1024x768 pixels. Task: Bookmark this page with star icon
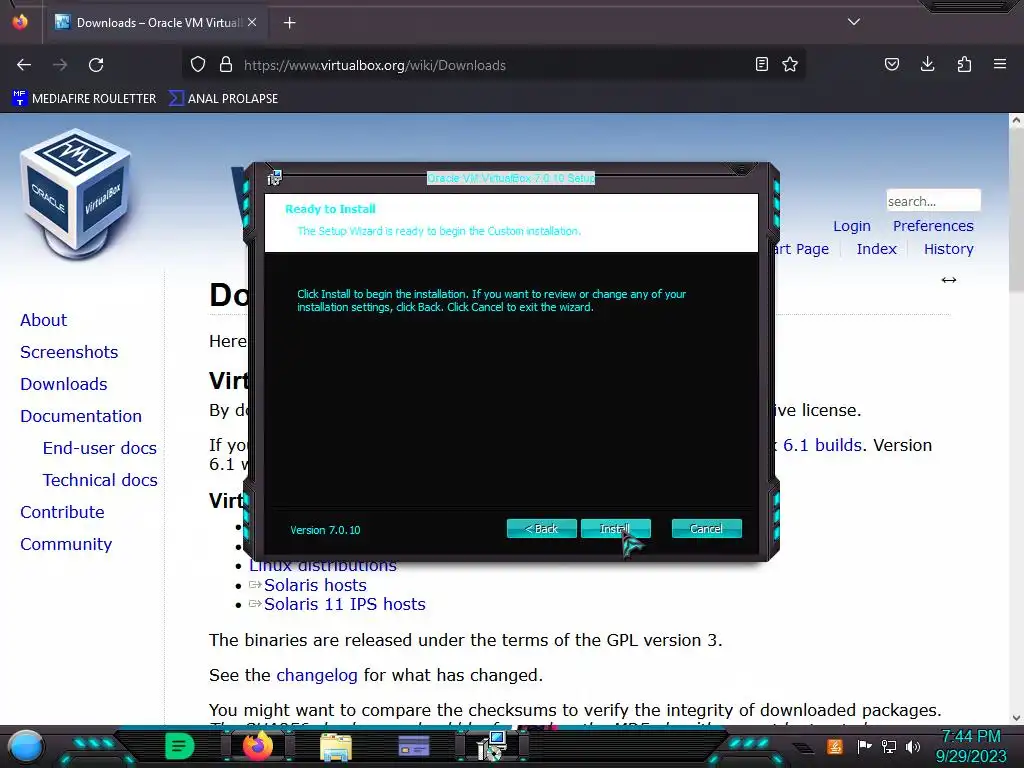click(790, 64)
